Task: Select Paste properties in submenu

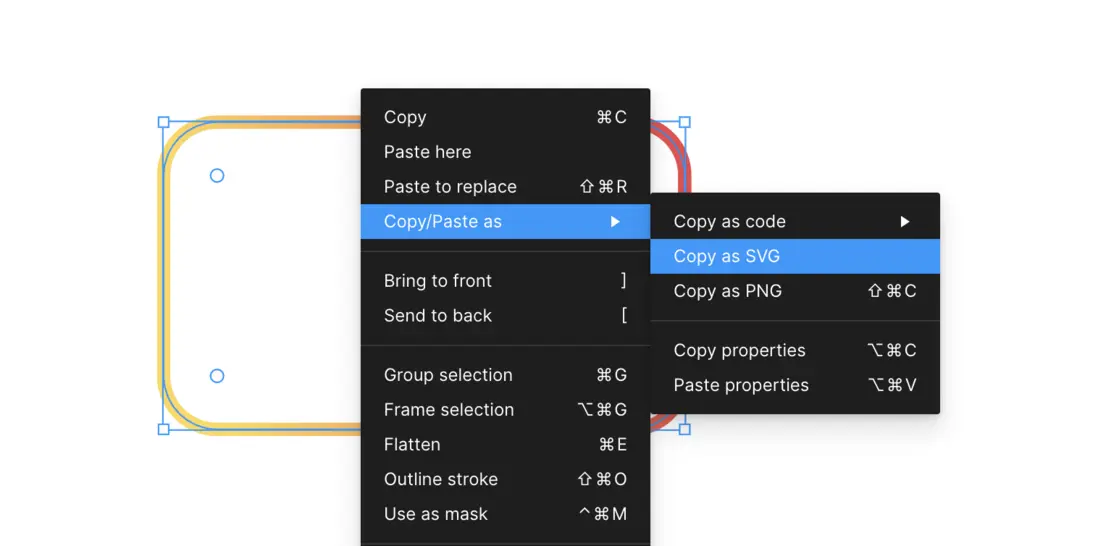Action: pos(741,385)
